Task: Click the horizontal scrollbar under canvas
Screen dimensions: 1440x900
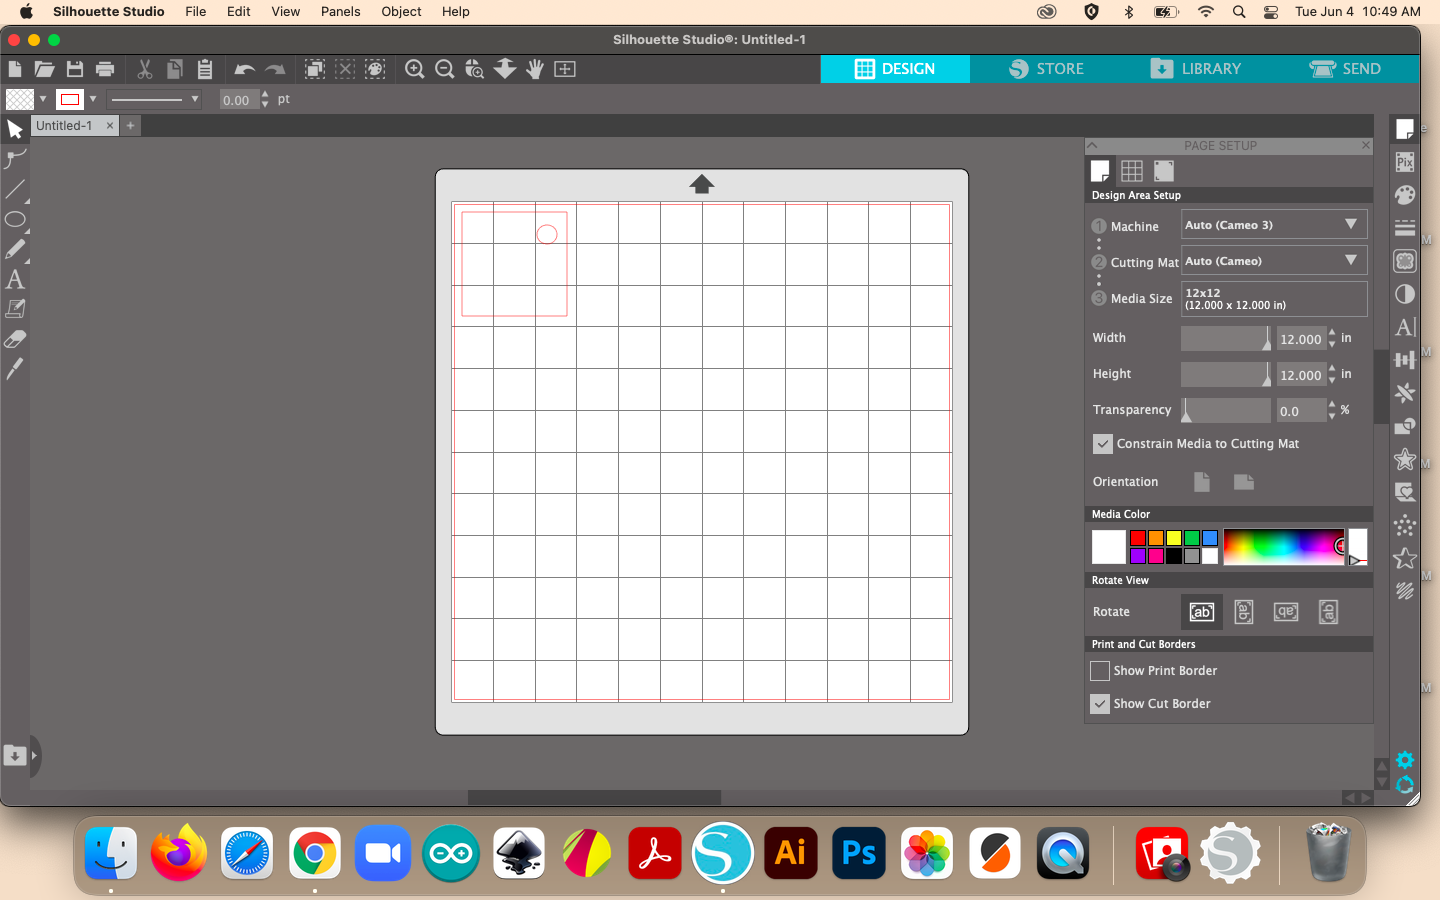Action: coord(594,797)
